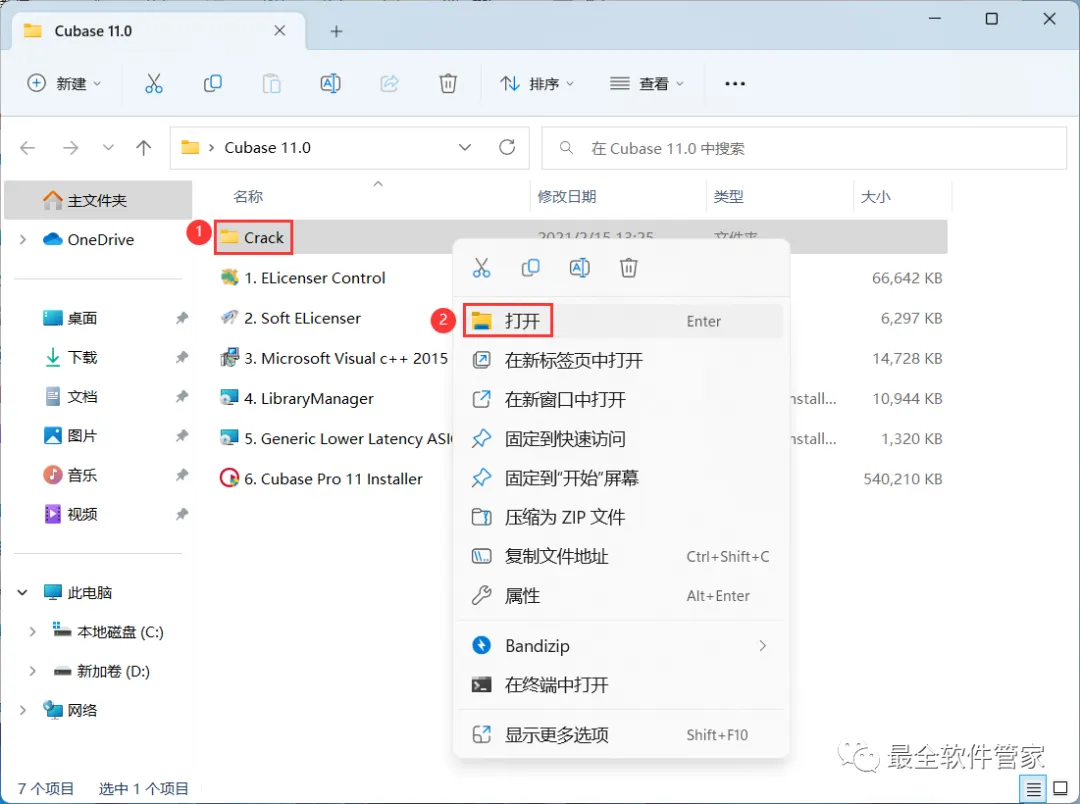Choose 在新窗口中打开 menu entry
Screen dimensions: 1080x804
click(x=622, y=400)
